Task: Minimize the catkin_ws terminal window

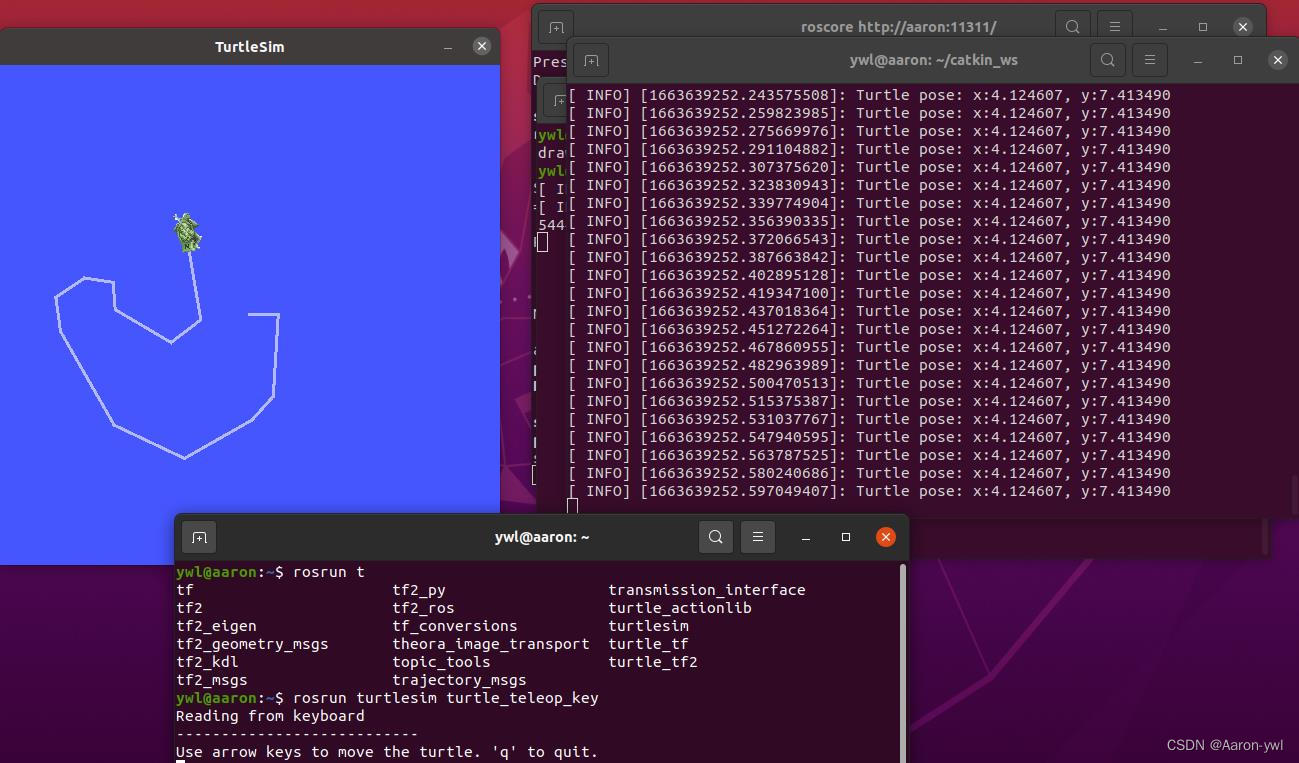Action: (1198, 60)
